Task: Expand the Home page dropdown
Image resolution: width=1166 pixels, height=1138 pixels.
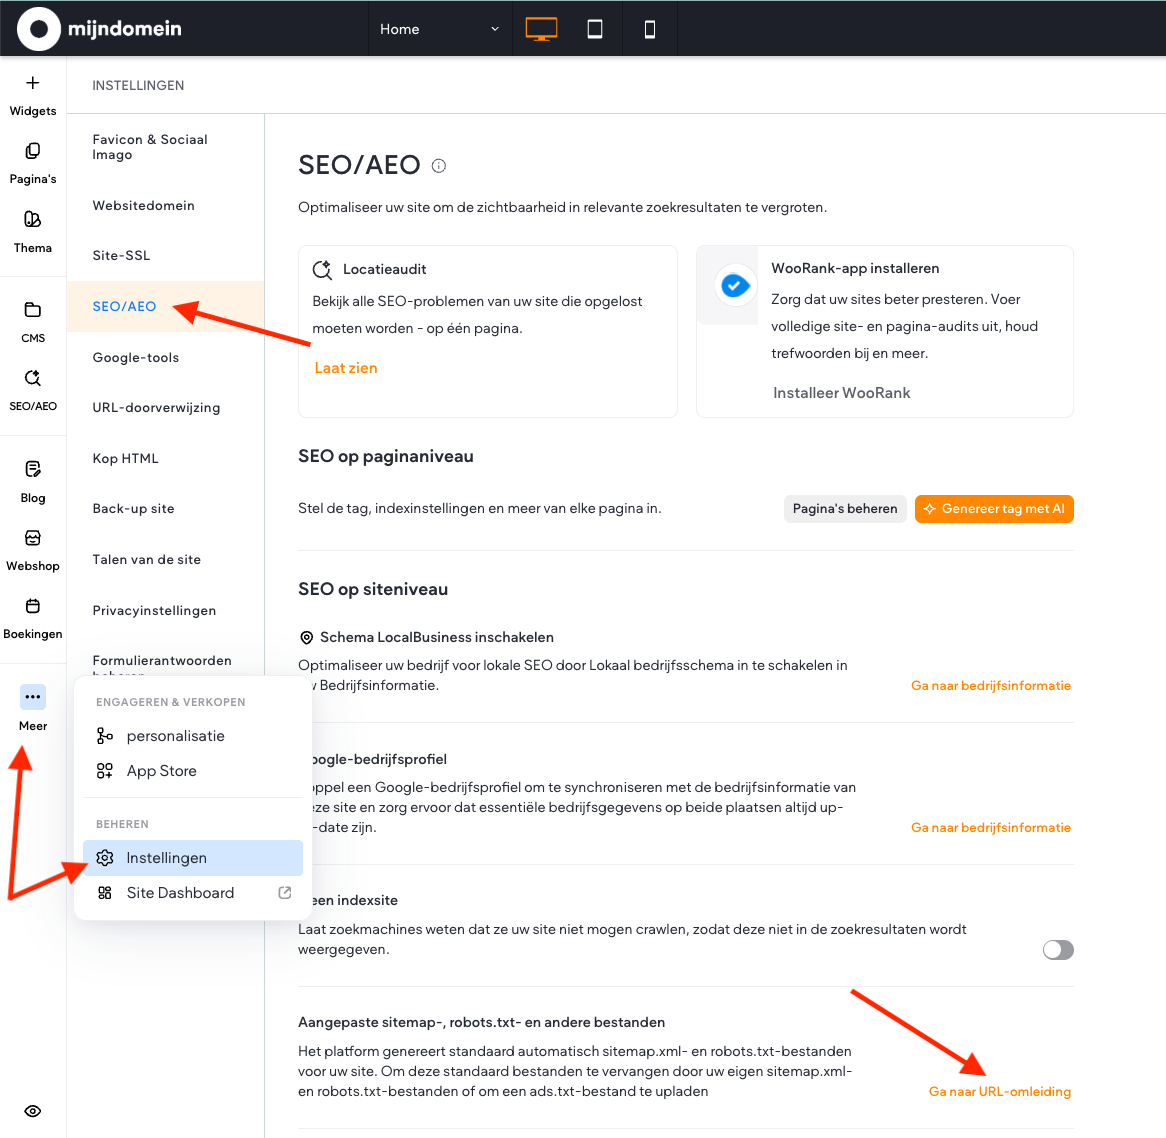Action: point(439,29)
